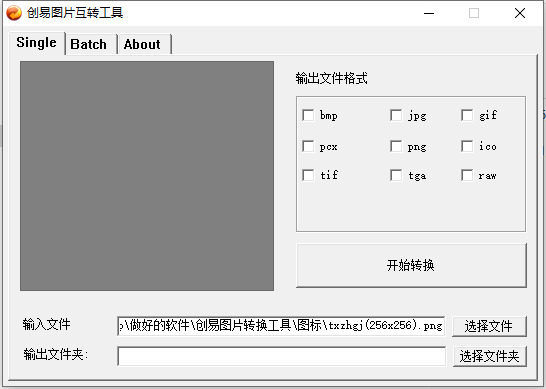
Task: Focus the 输入文件 path input field
Action: click(x=281, y=326)
